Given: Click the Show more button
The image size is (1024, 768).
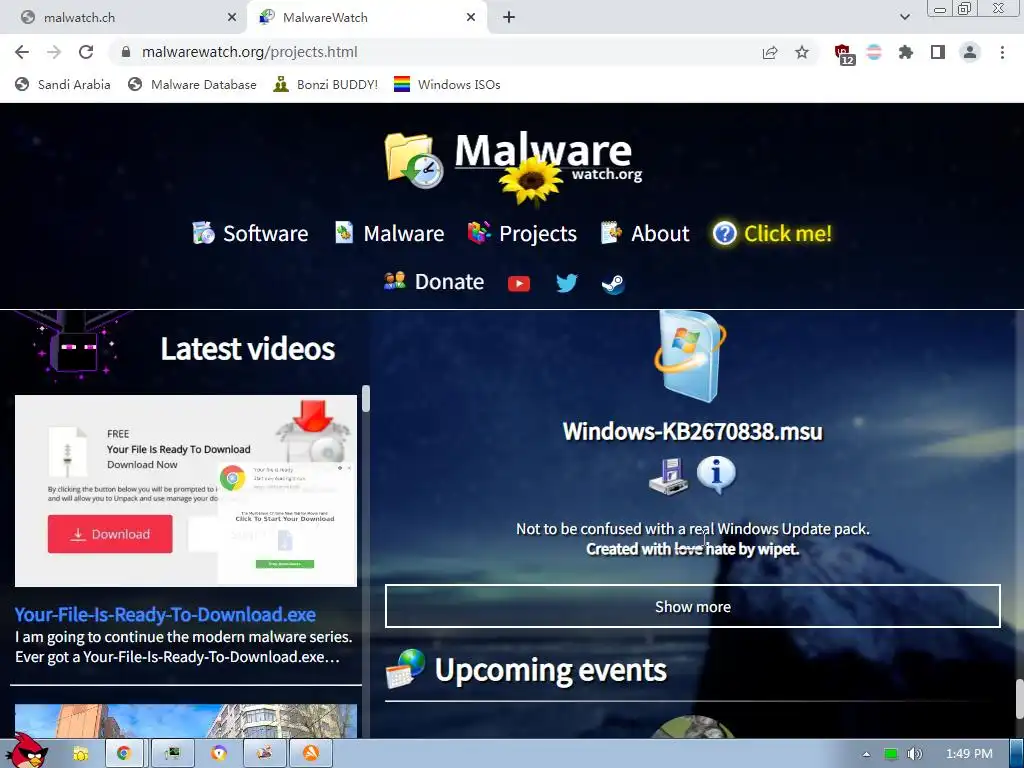Looking at the screenshot, I should pos(692,606).
